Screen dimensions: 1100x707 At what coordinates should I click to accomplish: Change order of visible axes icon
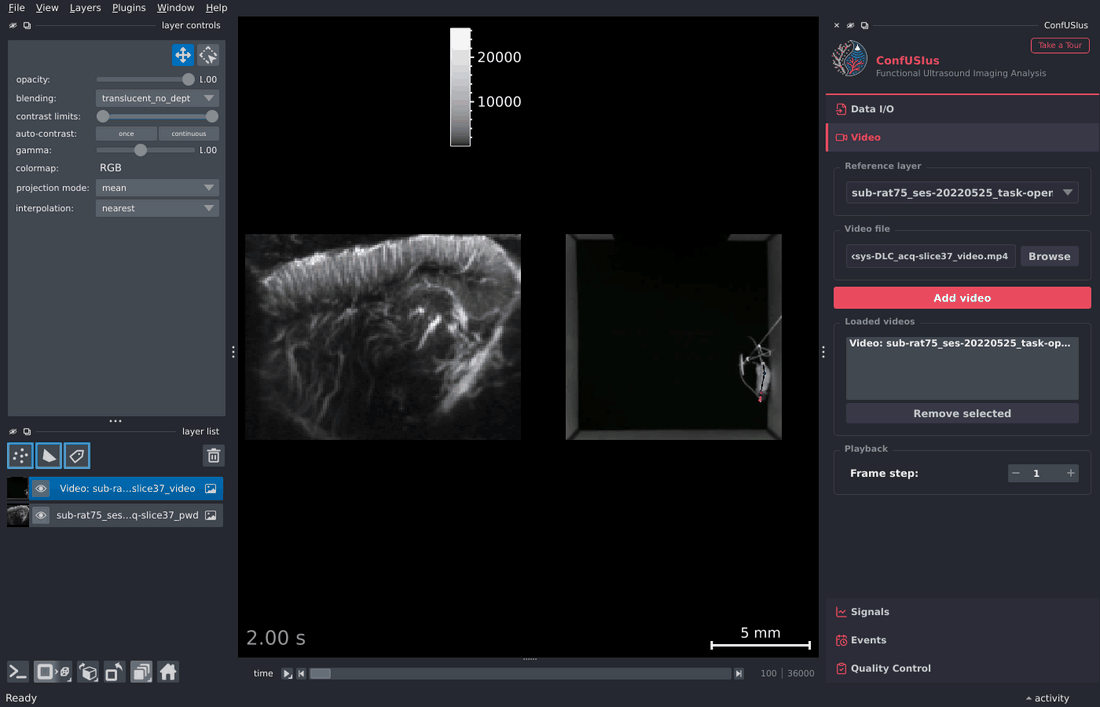point(88,672)
